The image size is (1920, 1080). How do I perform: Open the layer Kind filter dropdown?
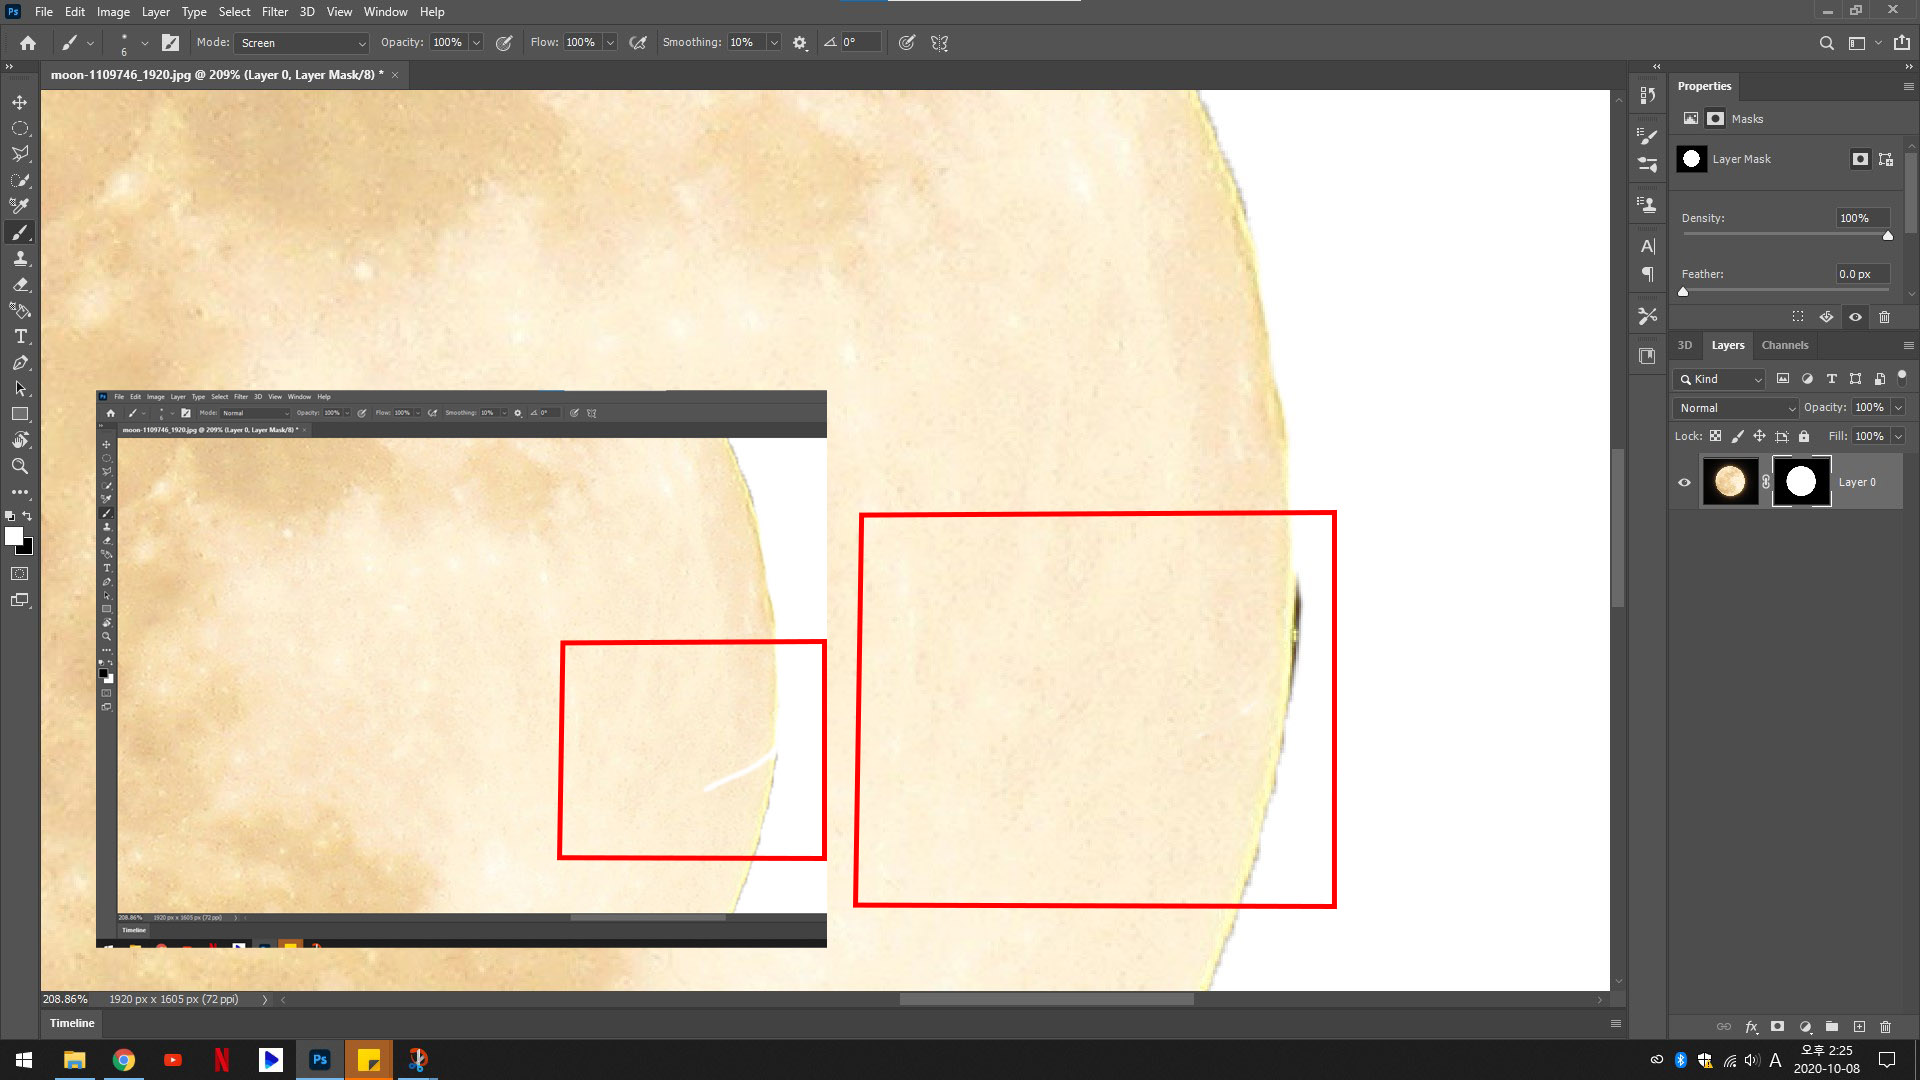pyautogui.click(x=1720, y=379)
